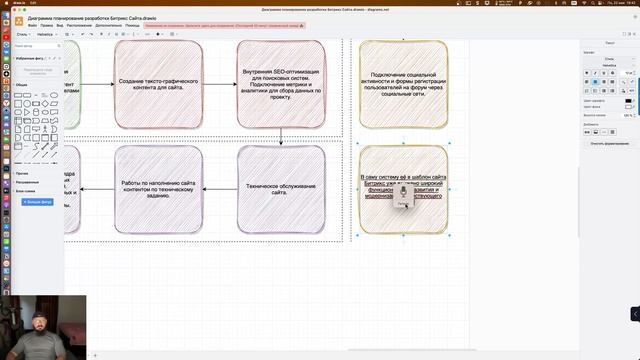
Task: Open the Помощь menu
Action: (x=132, y=26)
